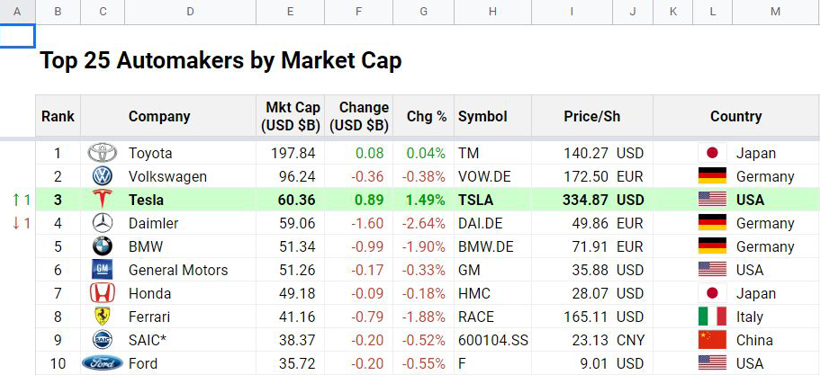Select column H header
This screenshot has width=820, height=375.
coord(493,12)
